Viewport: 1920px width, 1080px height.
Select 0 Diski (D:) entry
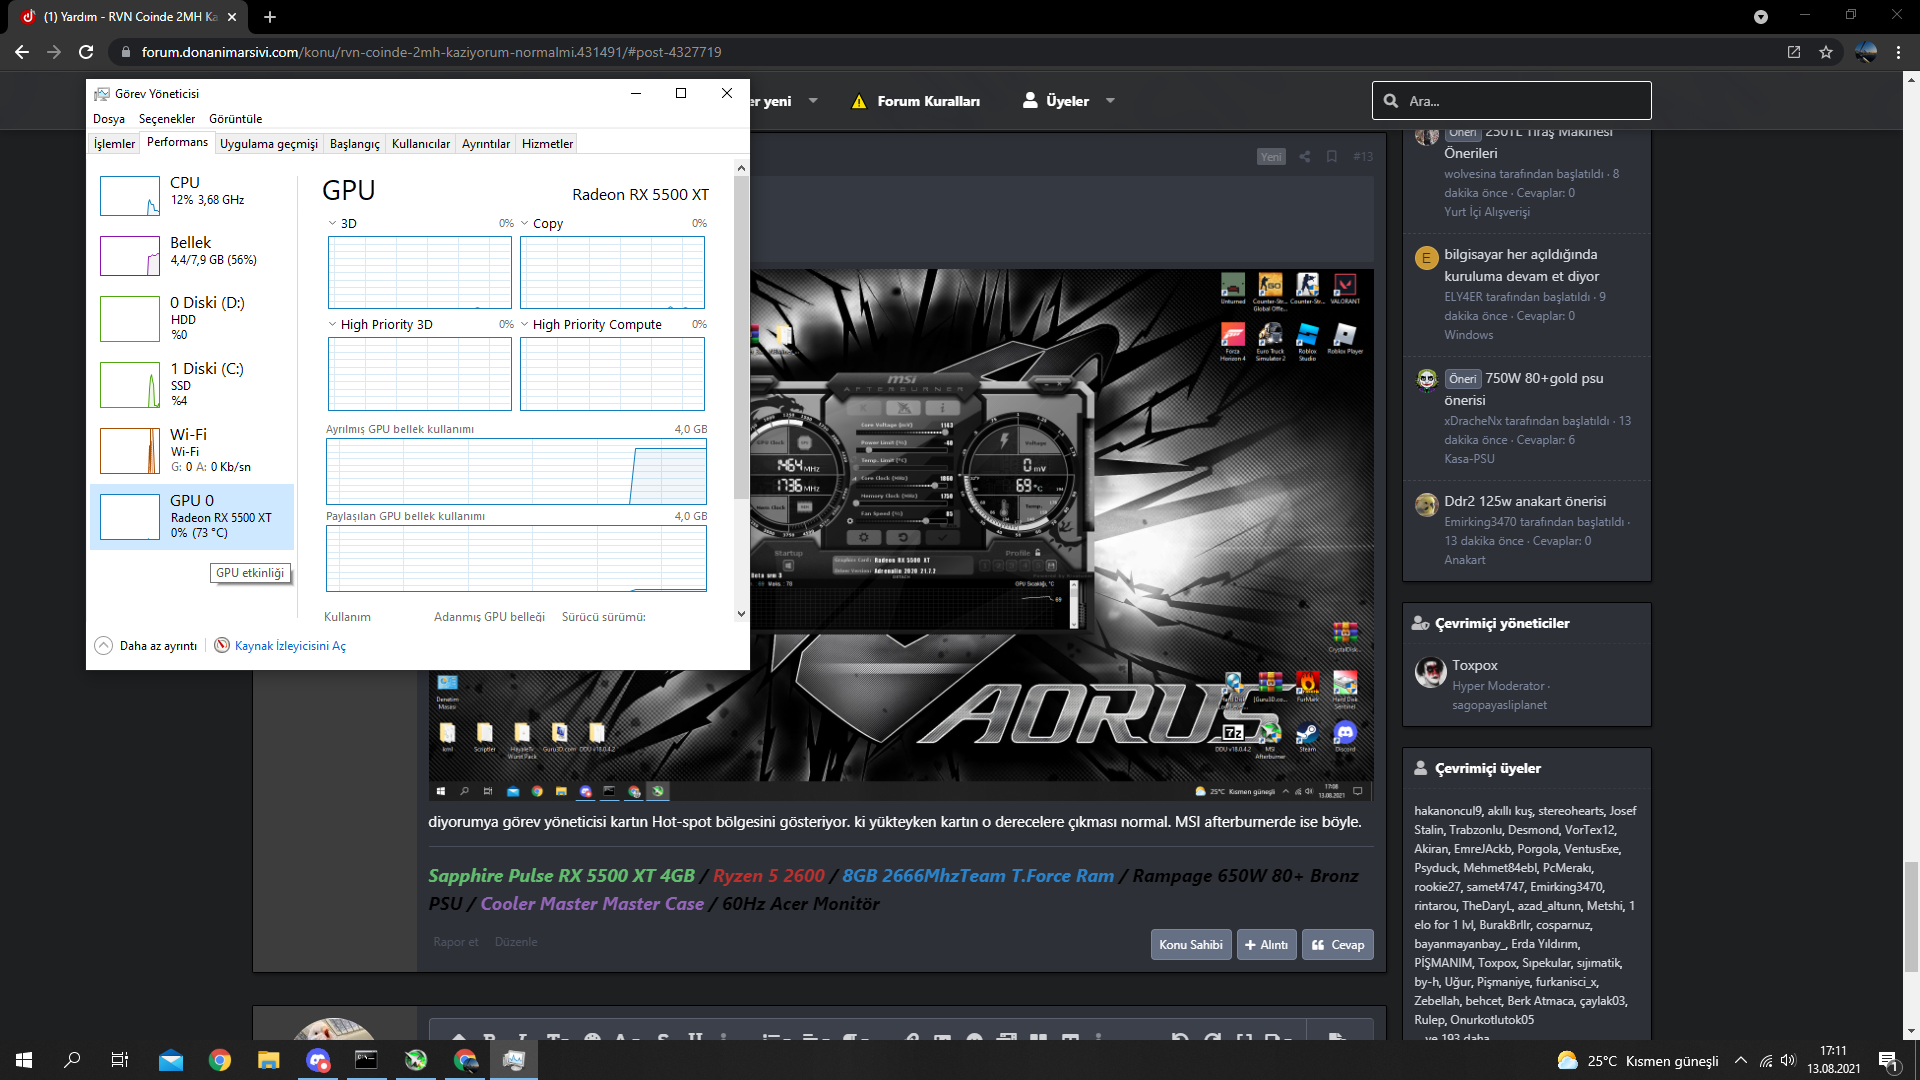click(192, 318)
